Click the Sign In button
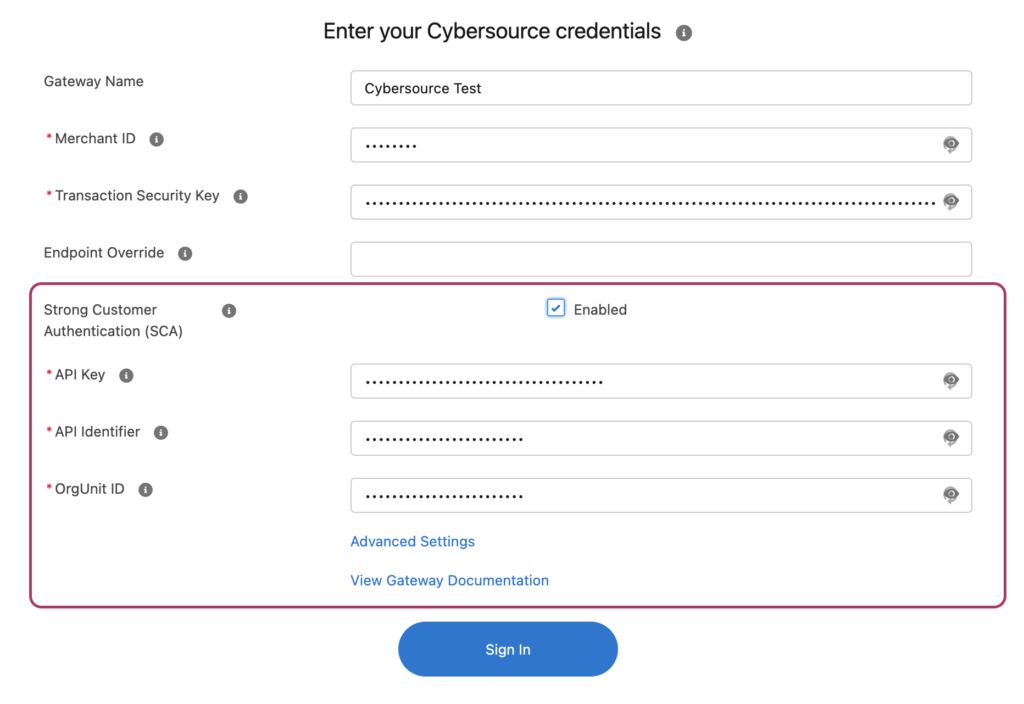Screen dimensions: 1024x704 click(x=508, y=649)
